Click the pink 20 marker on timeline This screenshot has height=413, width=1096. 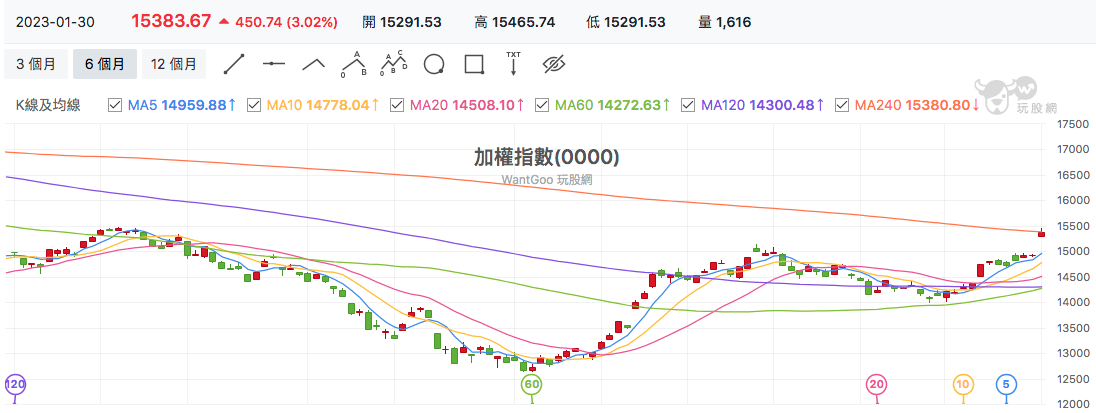tap(877, 384)
